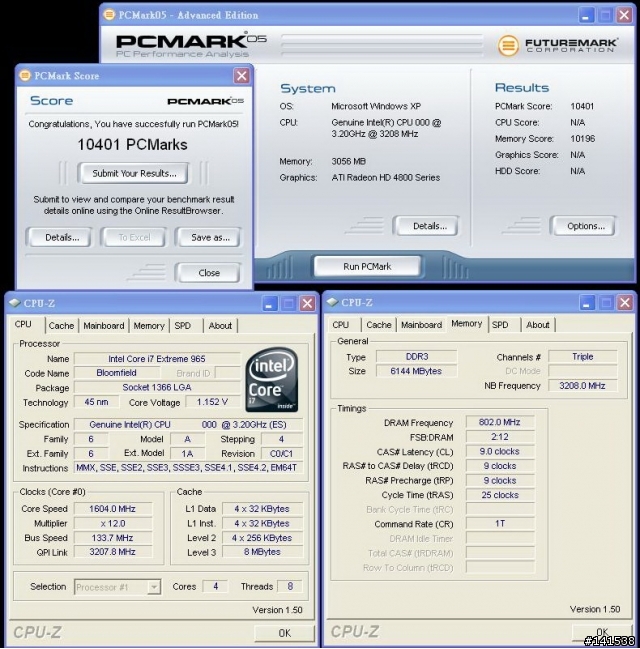Click the PCMark Score dialog title icon

pos(25,75)
